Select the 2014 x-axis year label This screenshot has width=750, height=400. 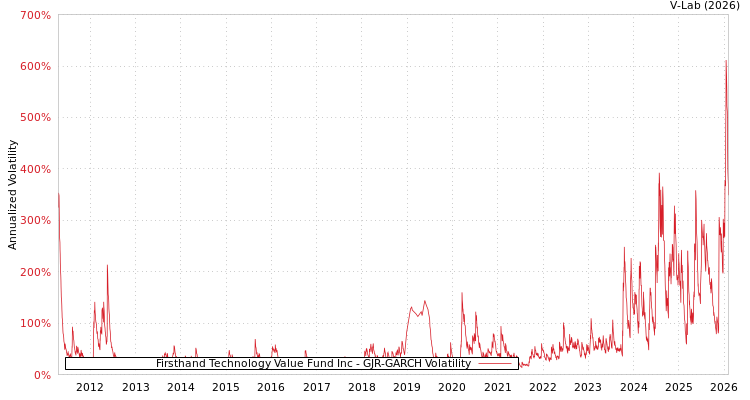coord(181,387)
